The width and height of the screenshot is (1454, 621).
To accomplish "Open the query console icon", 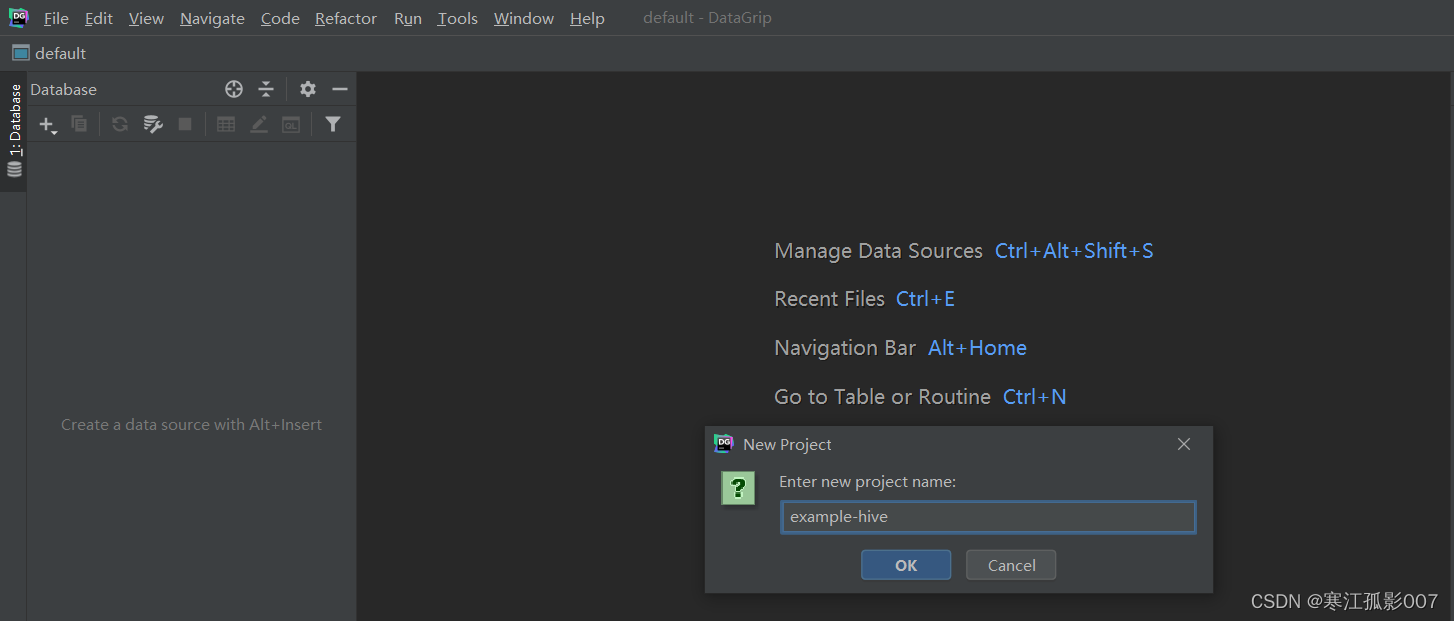I will (291, 124).
